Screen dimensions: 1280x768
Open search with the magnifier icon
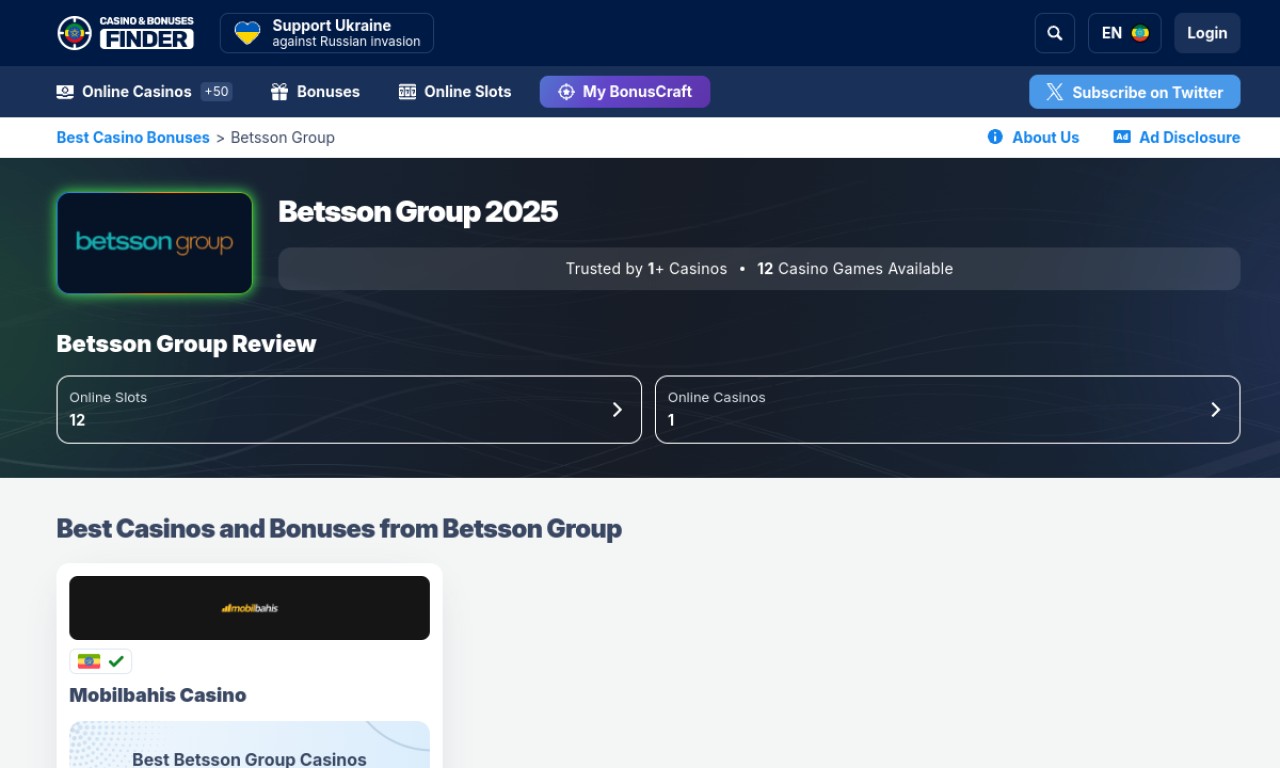click(x=1055, y=33)
